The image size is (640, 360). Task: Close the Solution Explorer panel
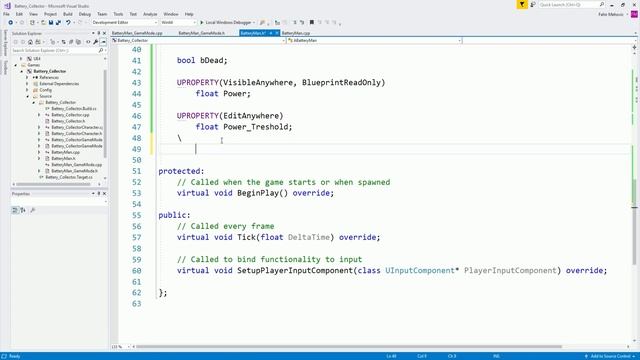[104, 33]
